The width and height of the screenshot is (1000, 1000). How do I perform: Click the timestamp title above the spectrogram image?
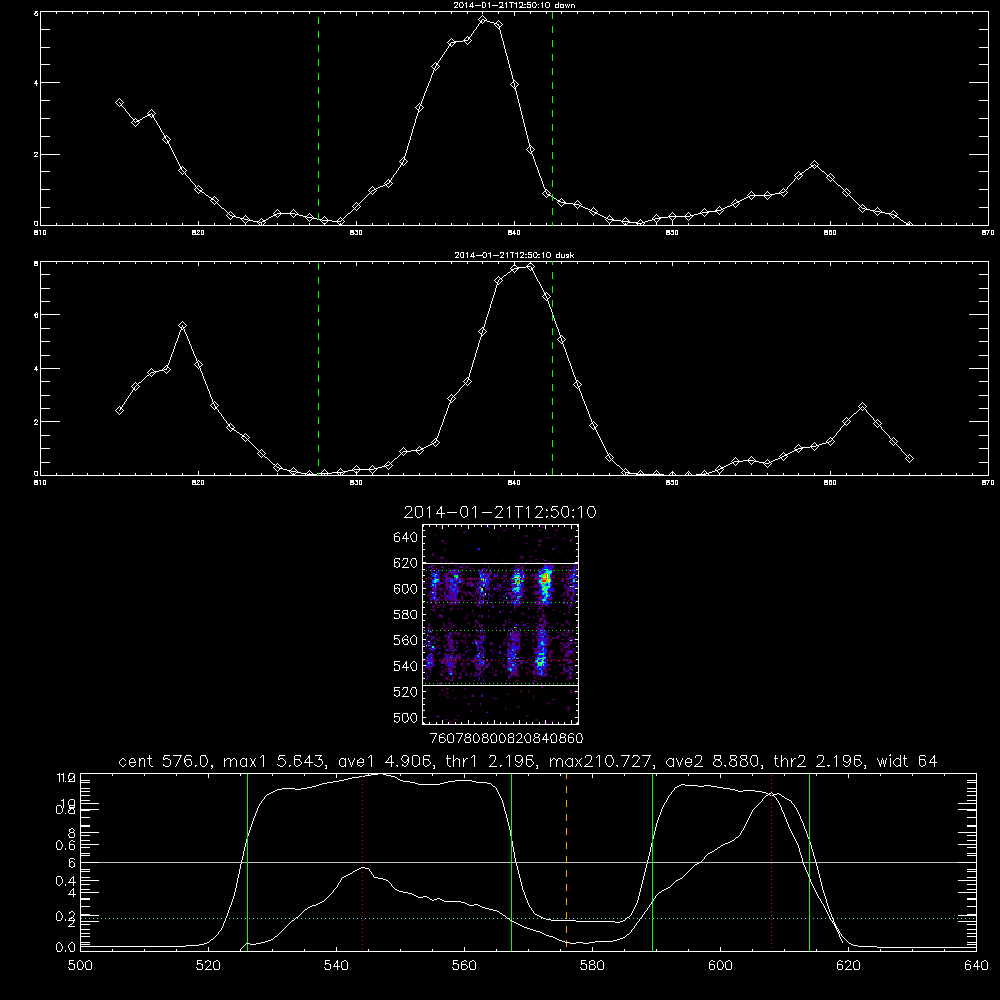coord(500,512)
